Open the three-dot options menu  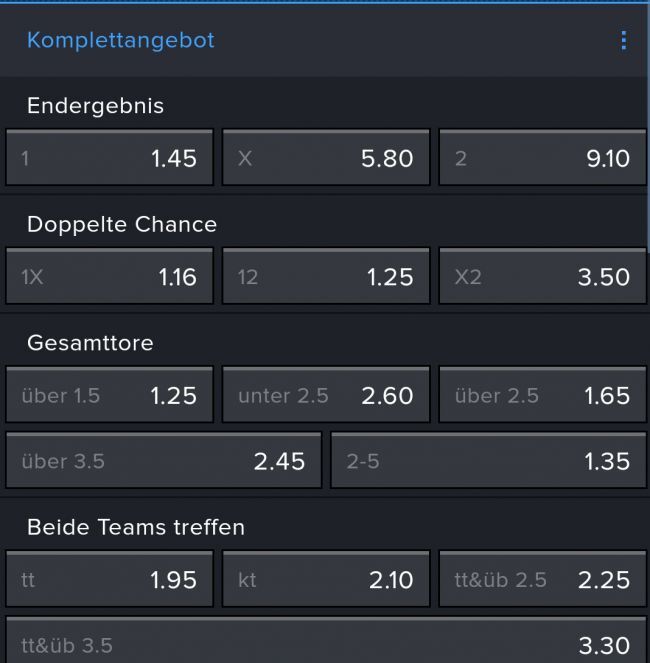tap(623, 40)
